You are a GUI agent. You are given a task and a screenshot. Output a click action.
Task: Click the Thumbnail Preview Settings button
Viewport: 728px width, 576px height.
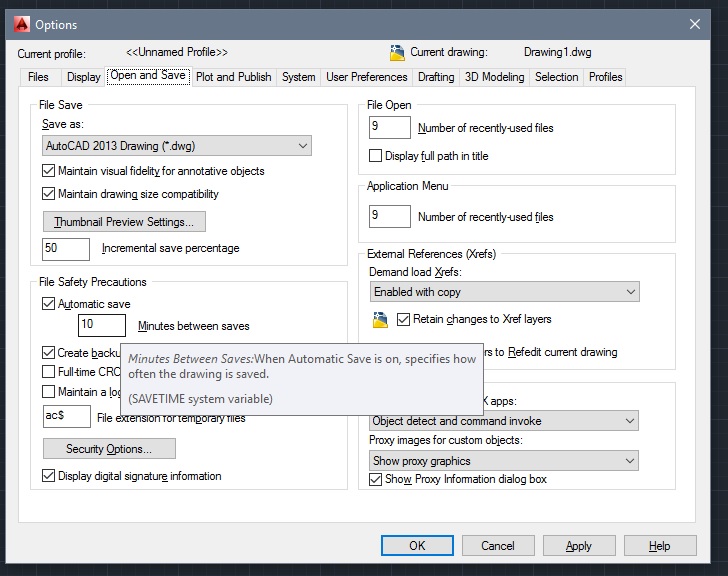125,221
